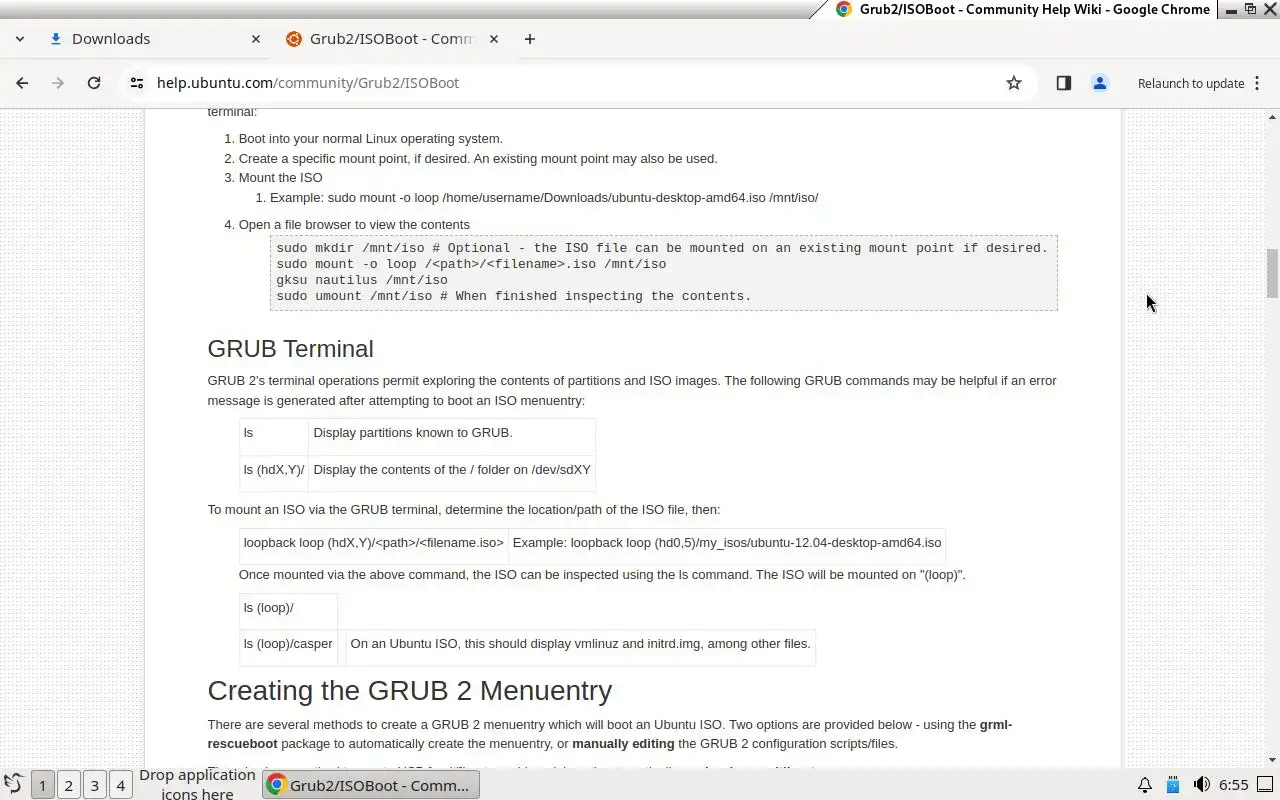Click Relaunch to update button
This screenshot has height=800, width=1280.
tap(1190, 83)
